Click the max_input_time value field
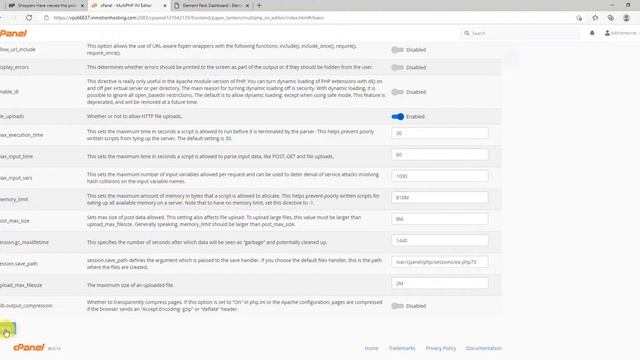 pos(440,155)
